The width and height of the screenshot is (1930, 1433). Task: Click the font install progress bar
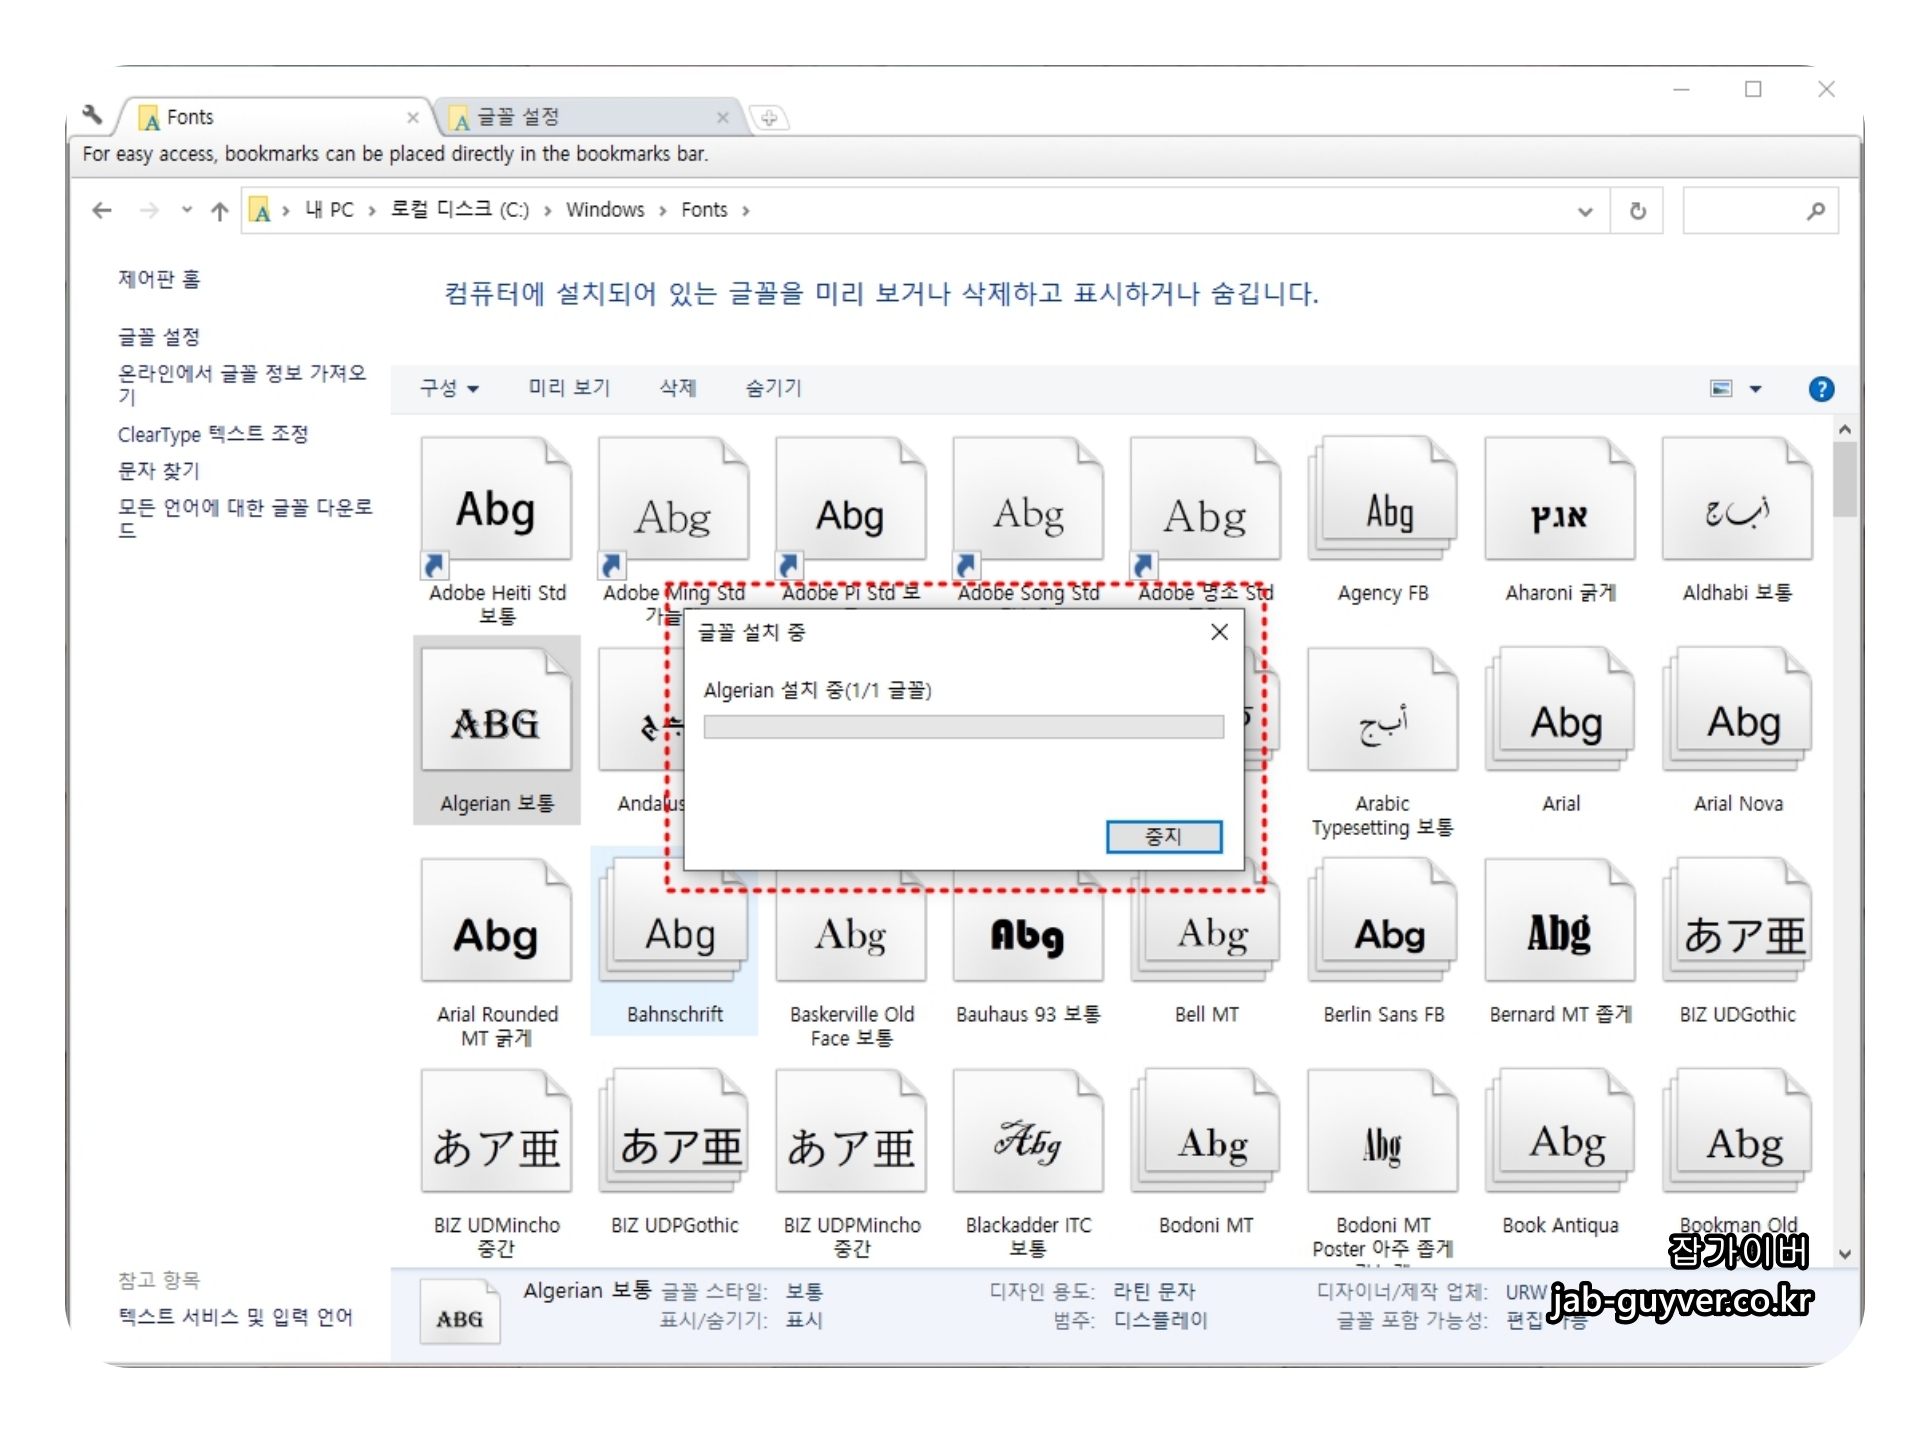tap(963, 727)
